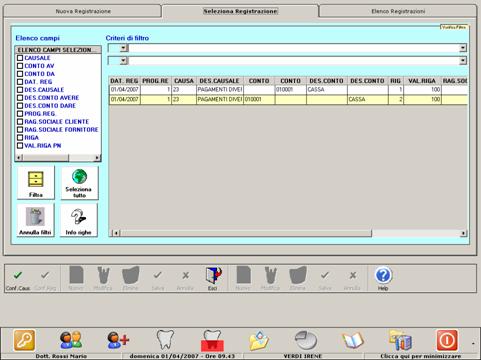Click the Conf.Reg. checkmark icon
Viewport: 481px width, 360px height.
45,279
